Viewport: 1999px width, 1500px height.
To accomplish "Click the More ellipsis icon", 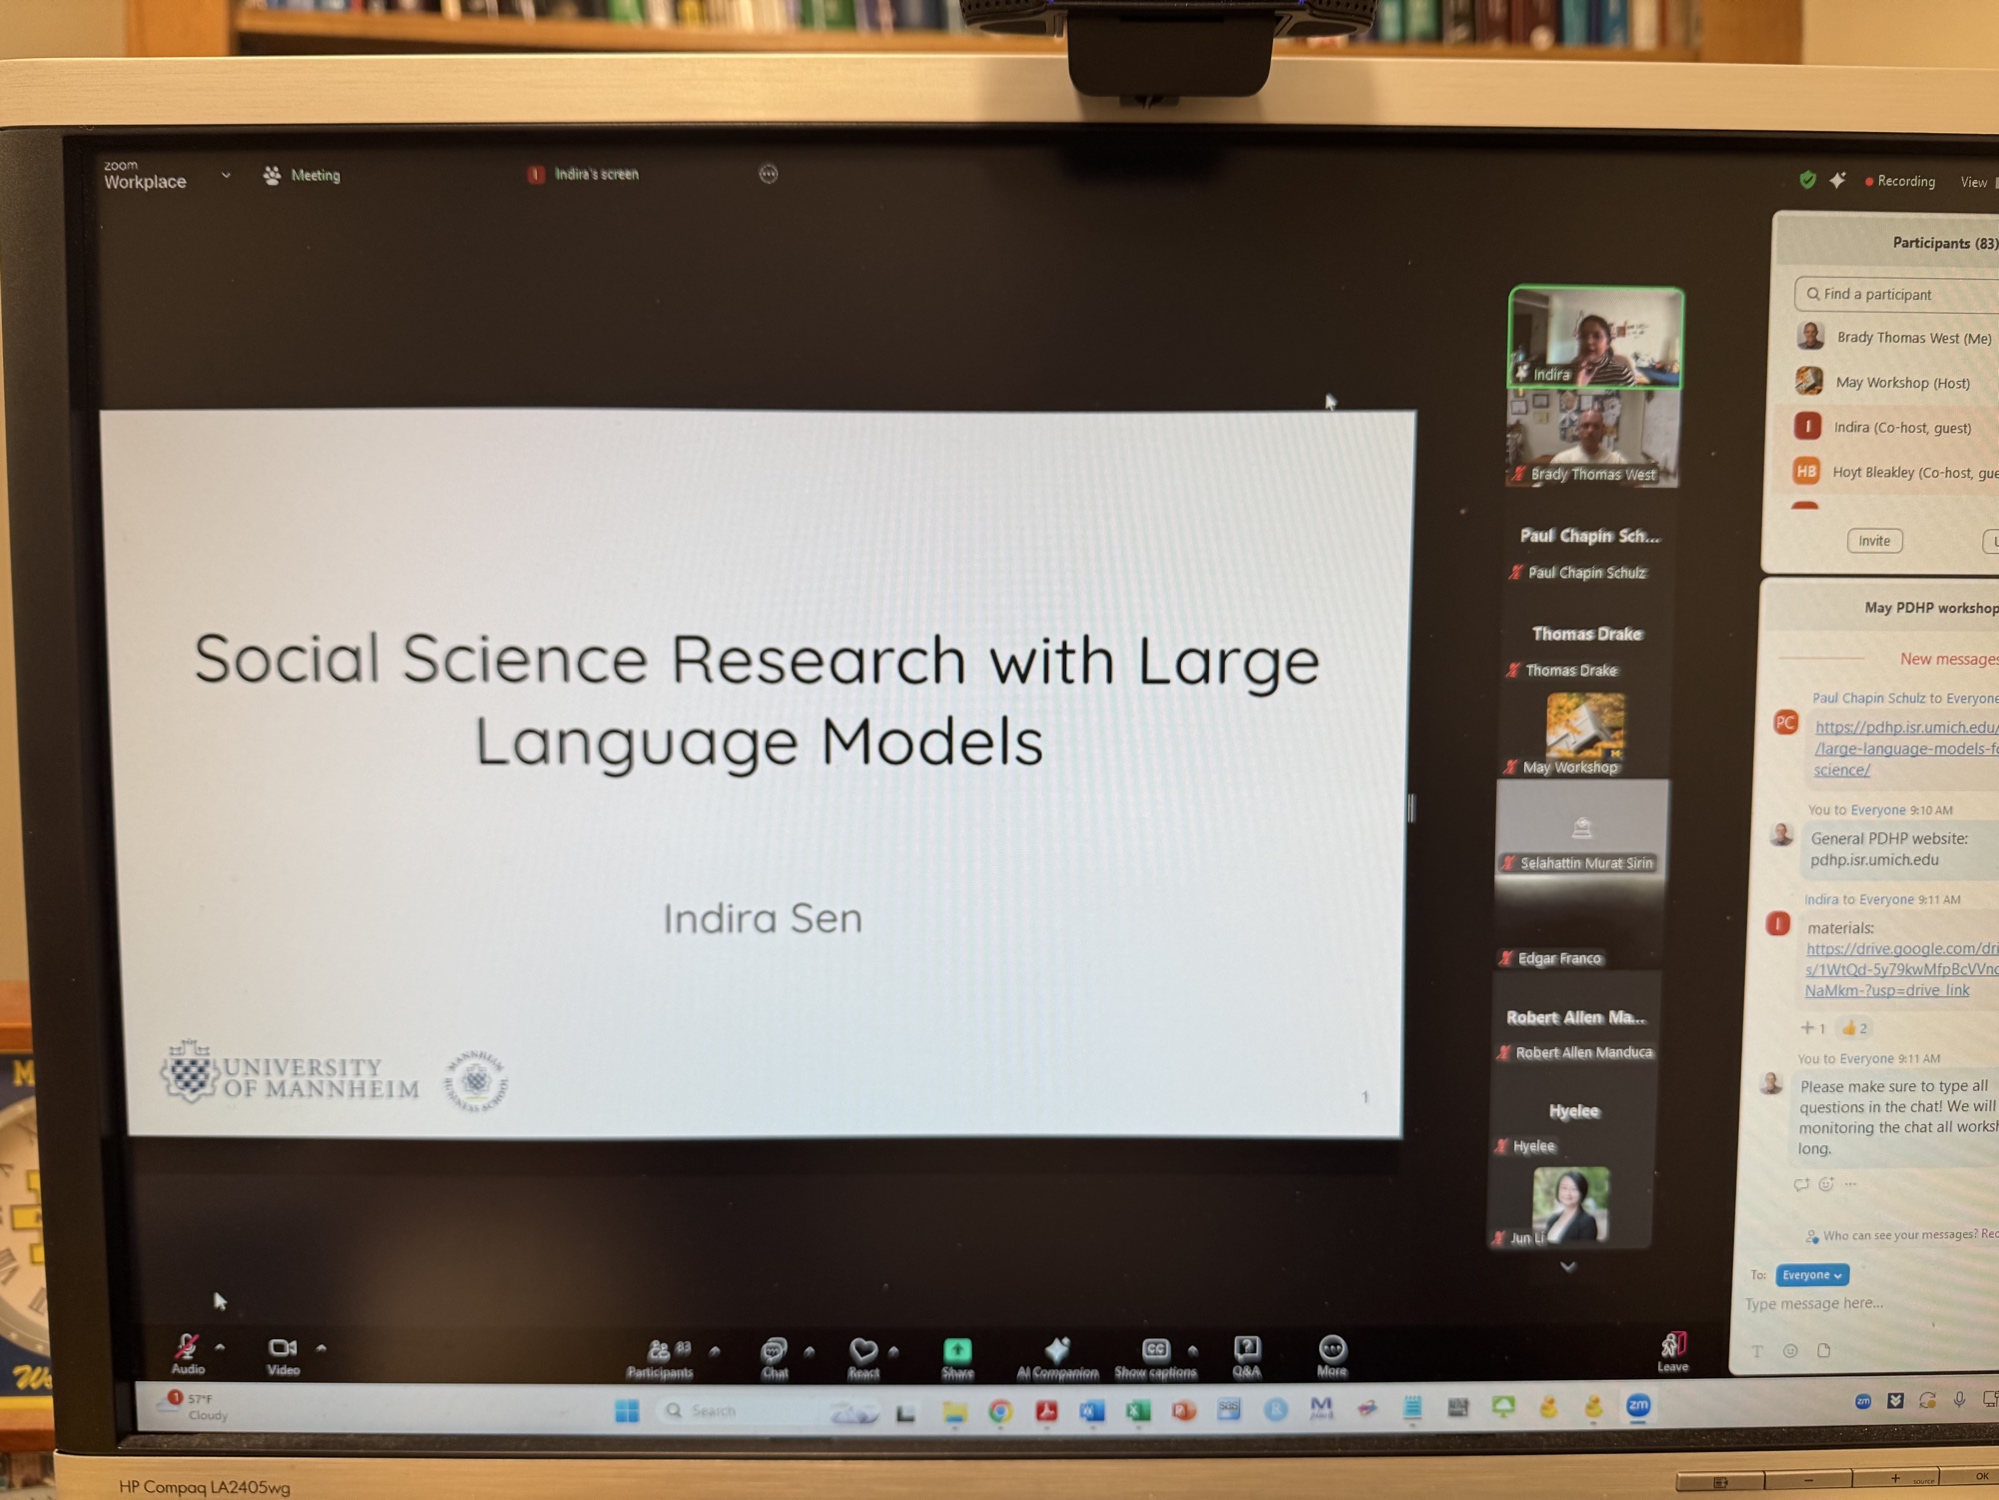I will coord(1332,1350).
